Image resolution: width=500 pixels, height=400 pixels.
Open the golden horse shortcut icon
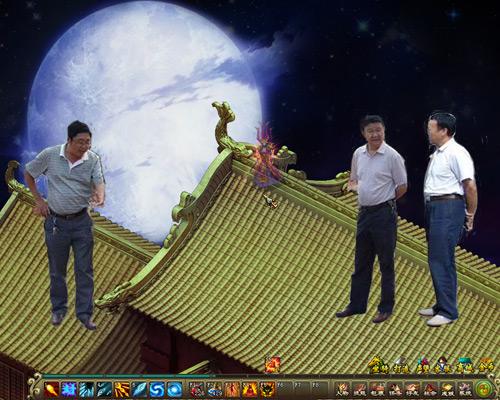click(x=379, y=365)
